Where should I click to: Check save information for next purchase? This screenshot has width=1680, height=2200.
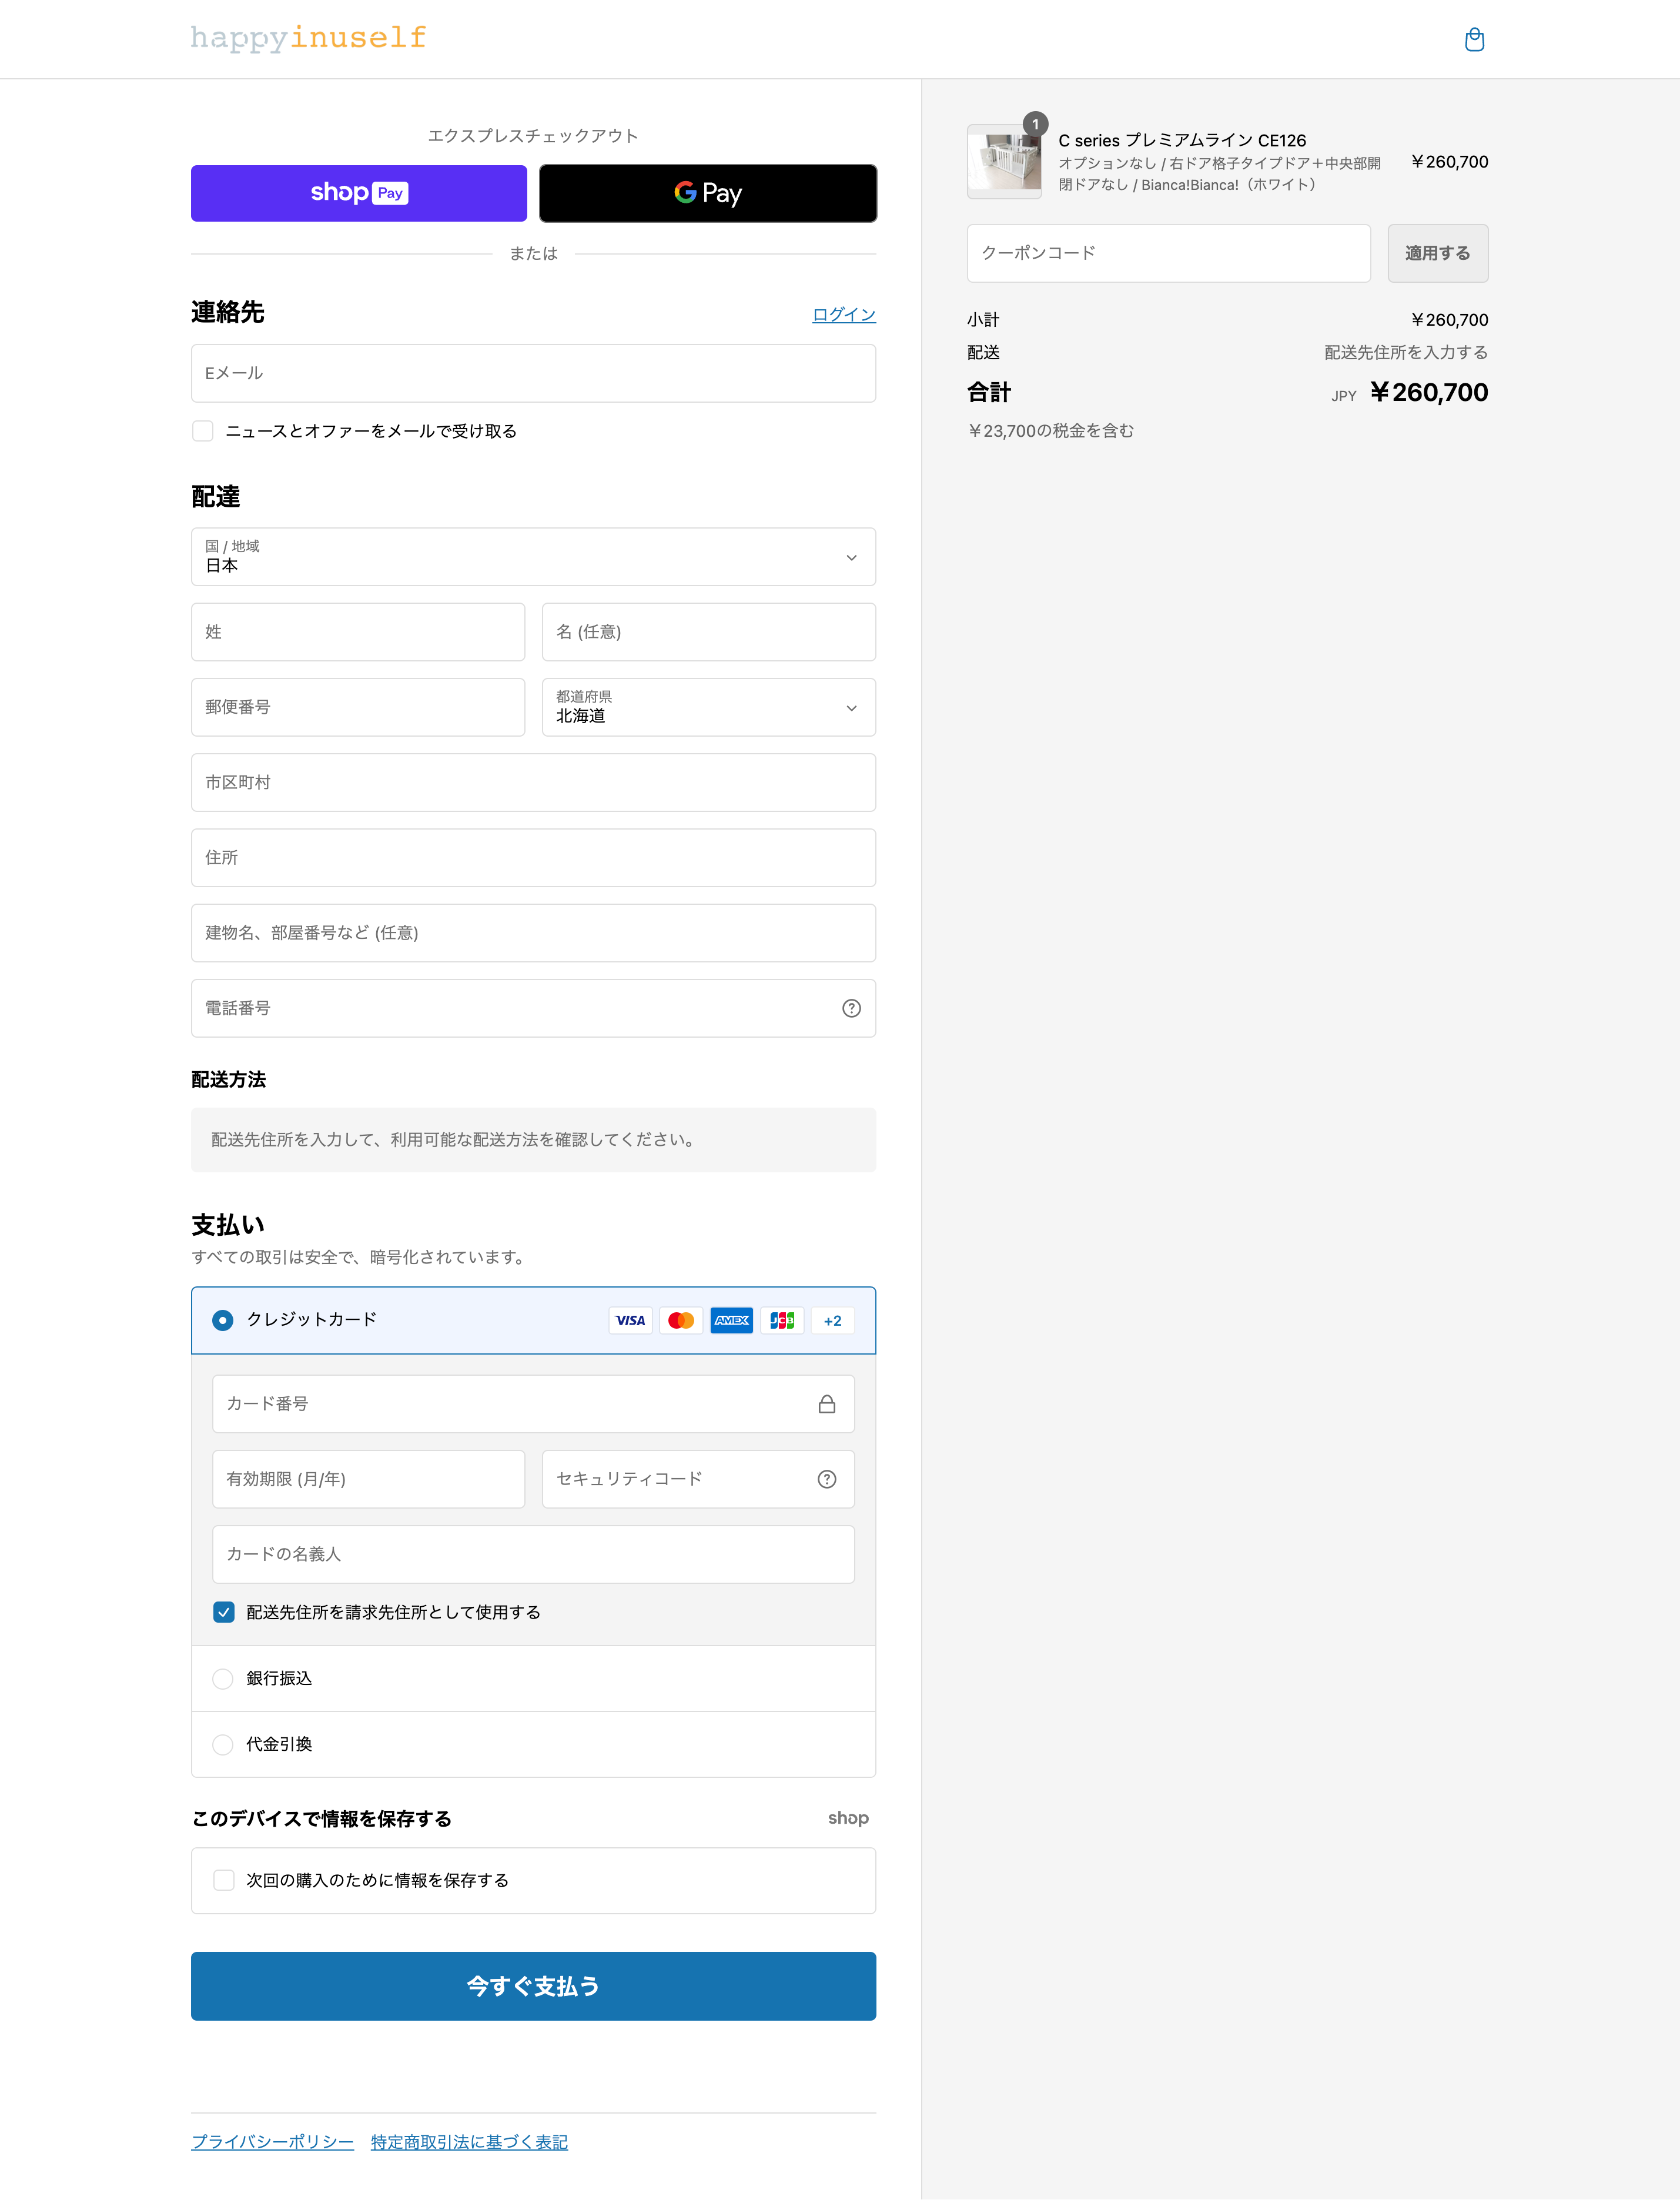click(x=224, y=1880)
